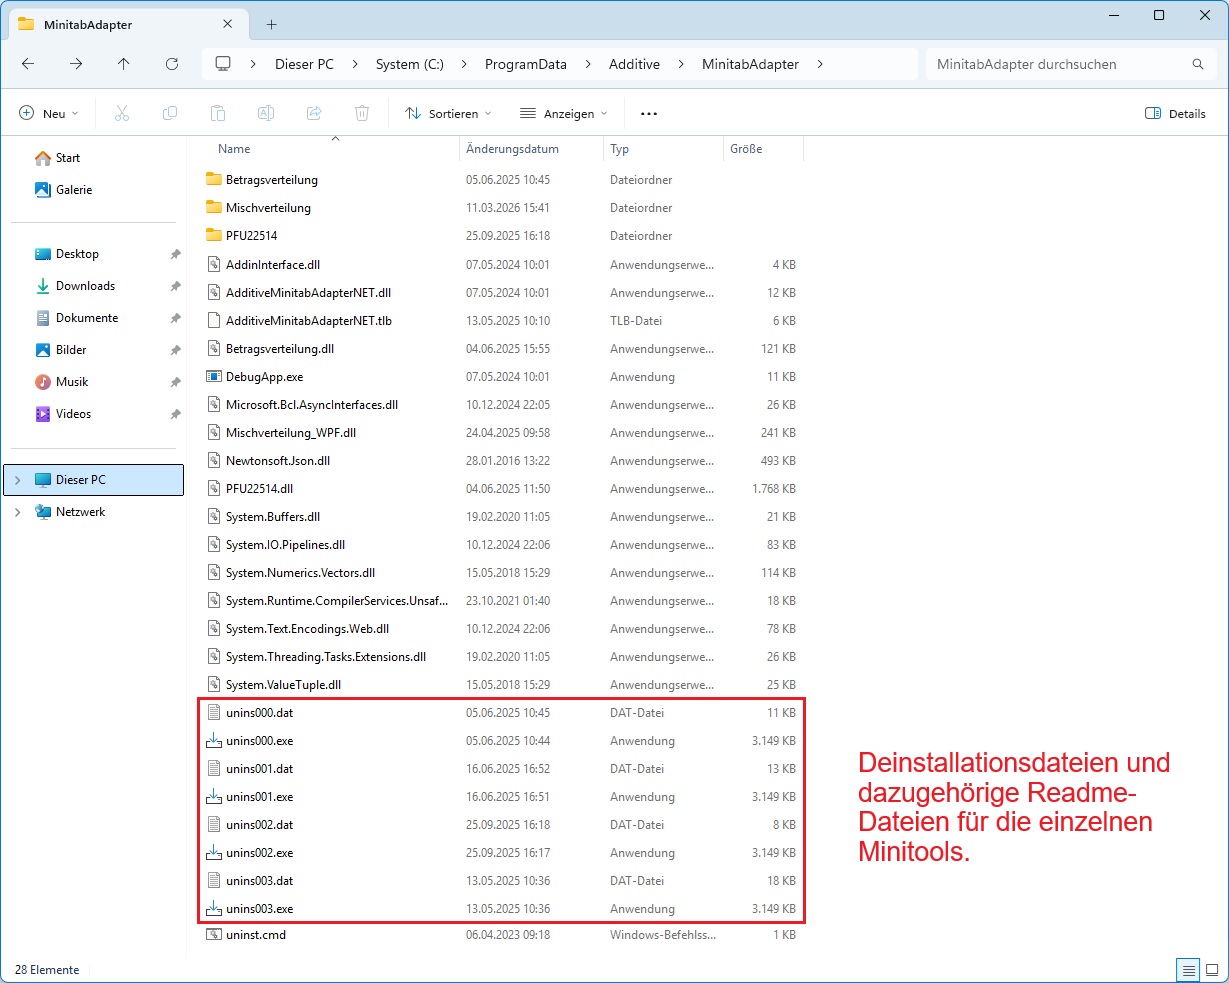Click the Share icon in toolbar

[x=314, y=113]
